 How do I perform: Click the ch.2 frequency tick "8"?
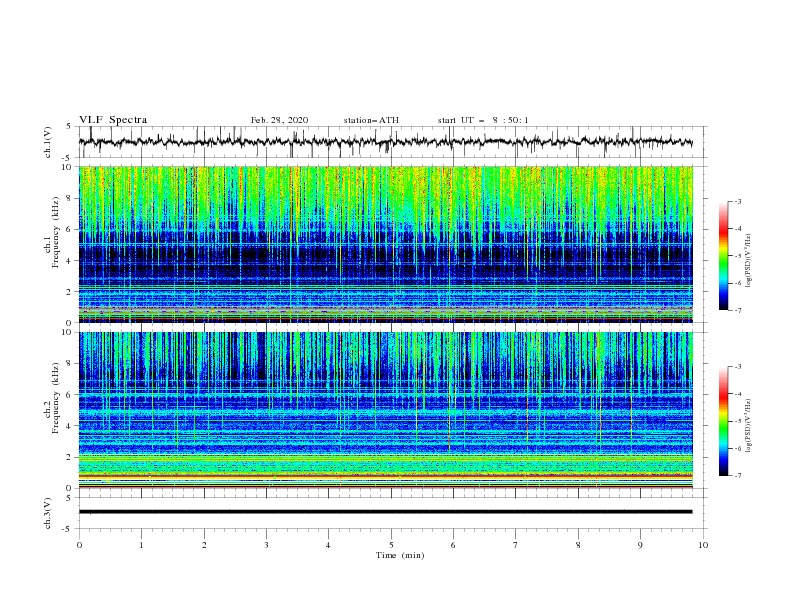(70, 364)
